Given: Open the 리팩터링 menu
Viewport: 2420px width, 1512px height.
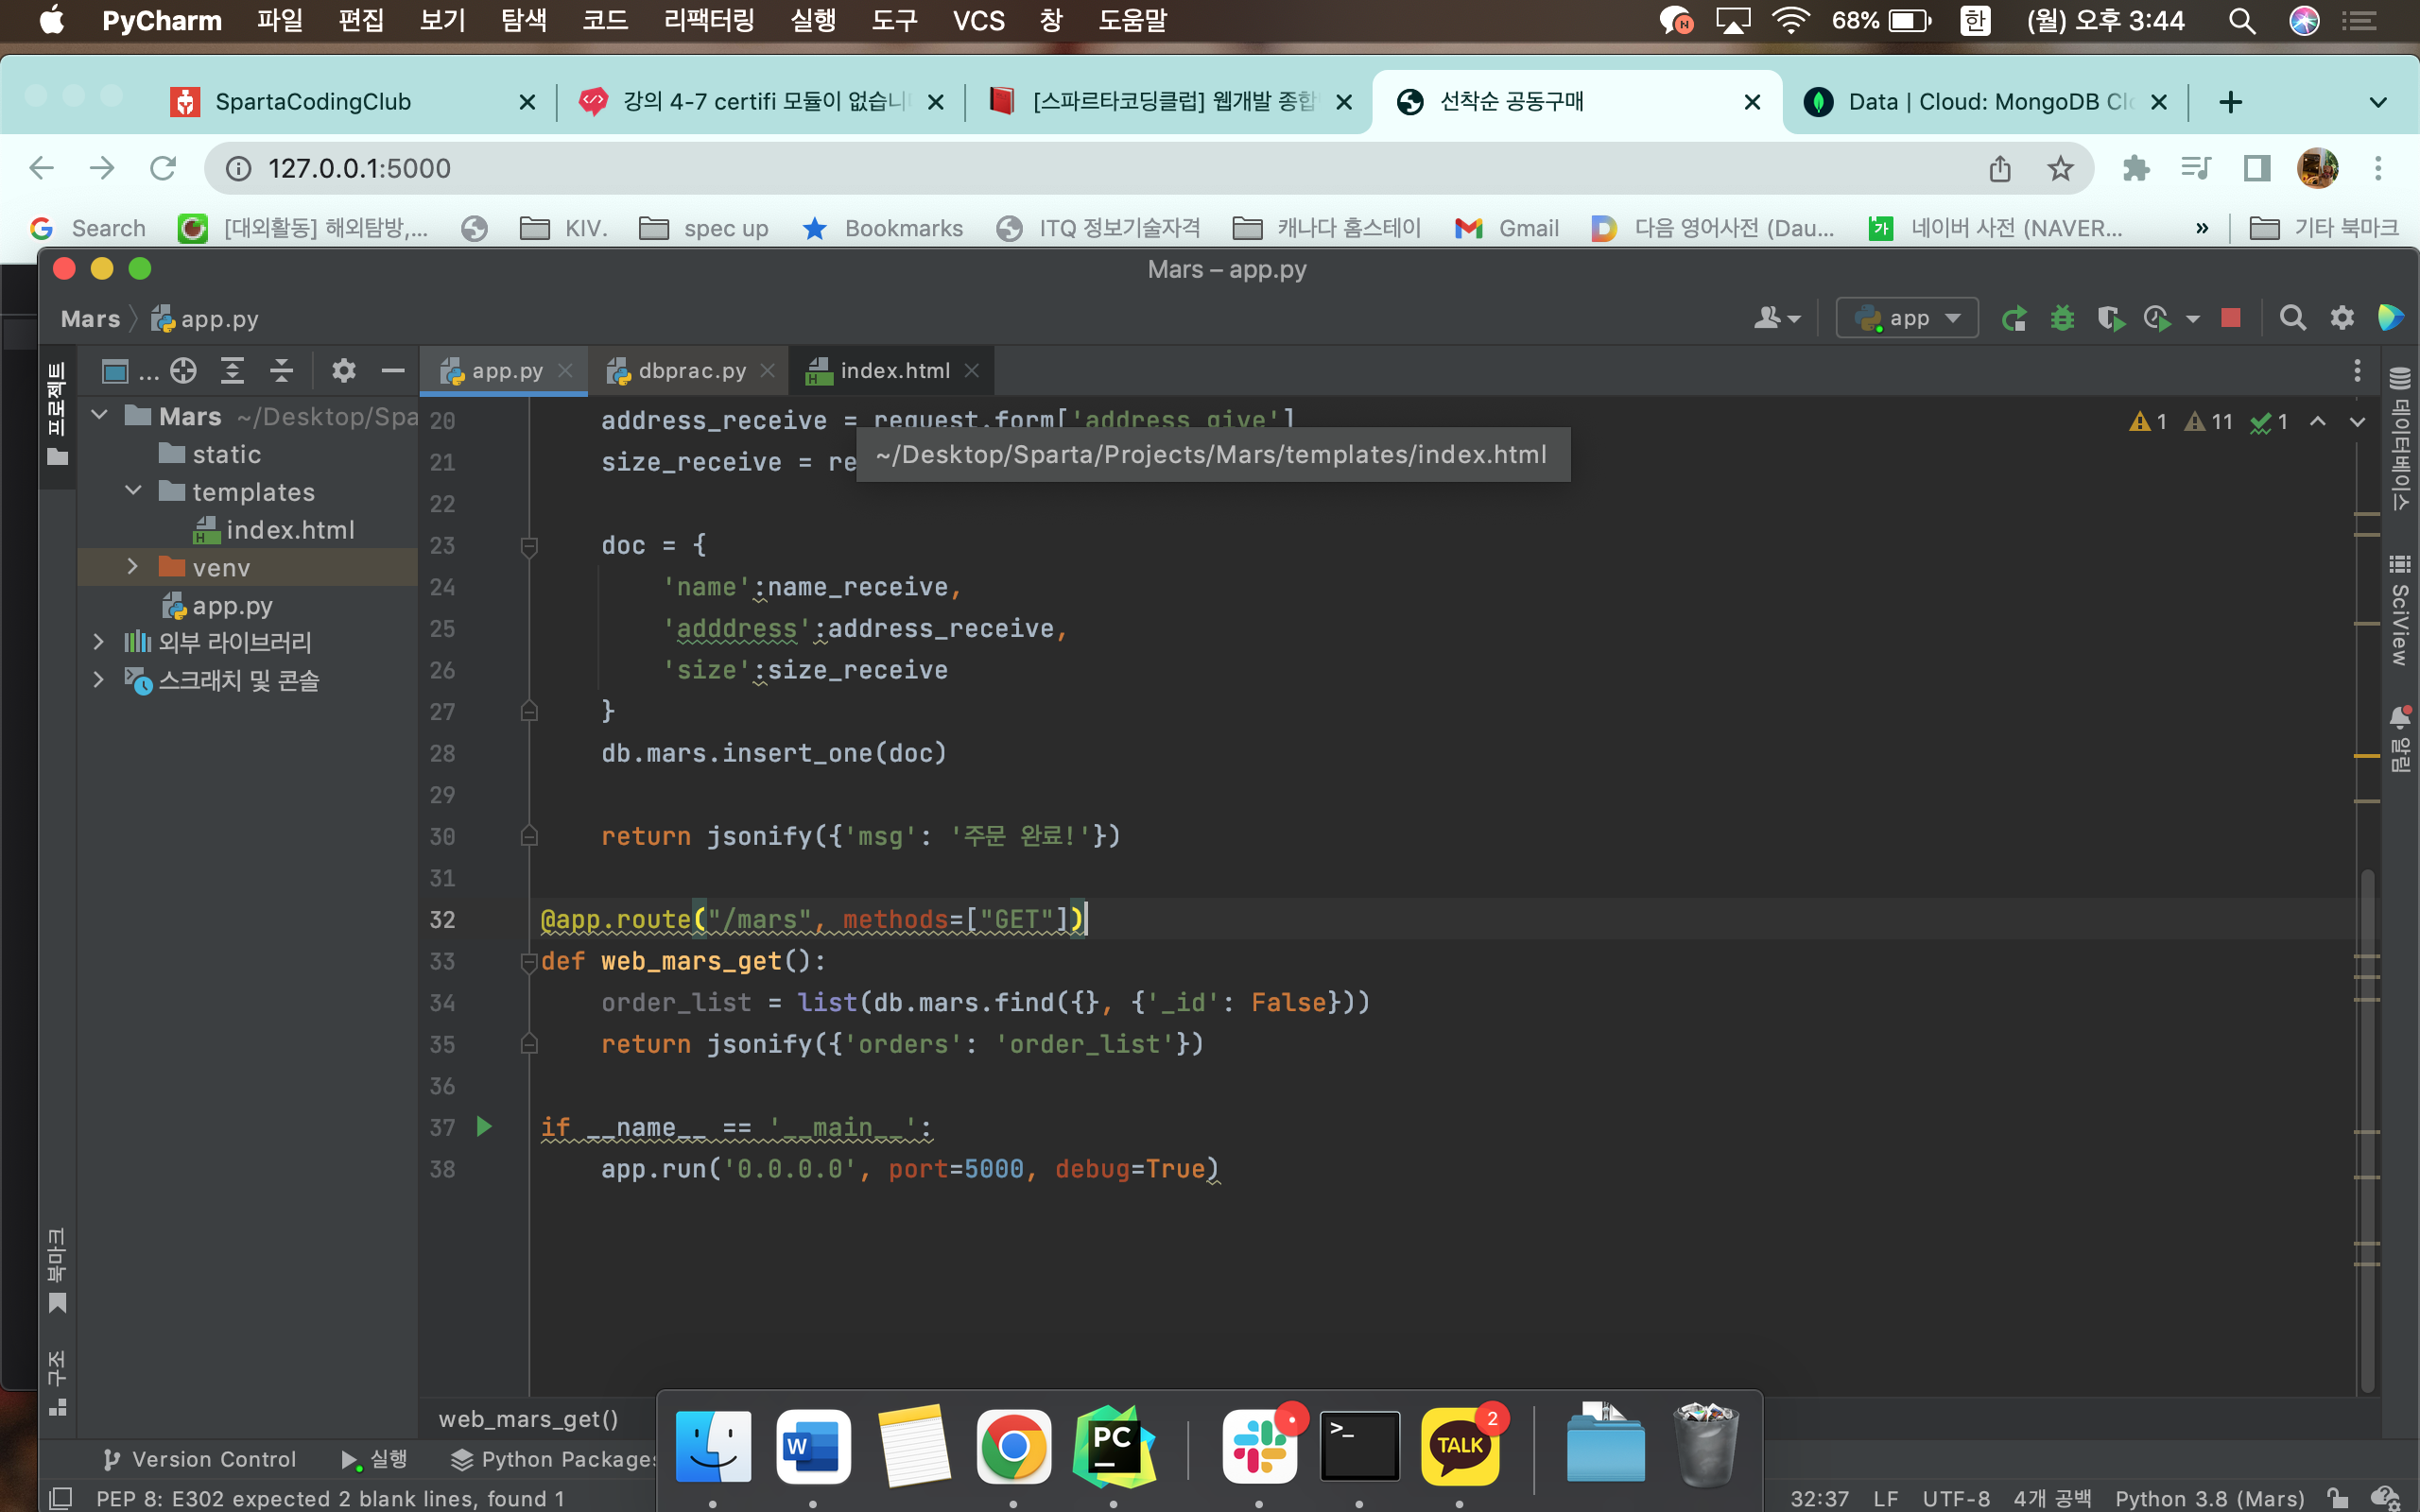Looking at the screenshot, I should [708, 20].
